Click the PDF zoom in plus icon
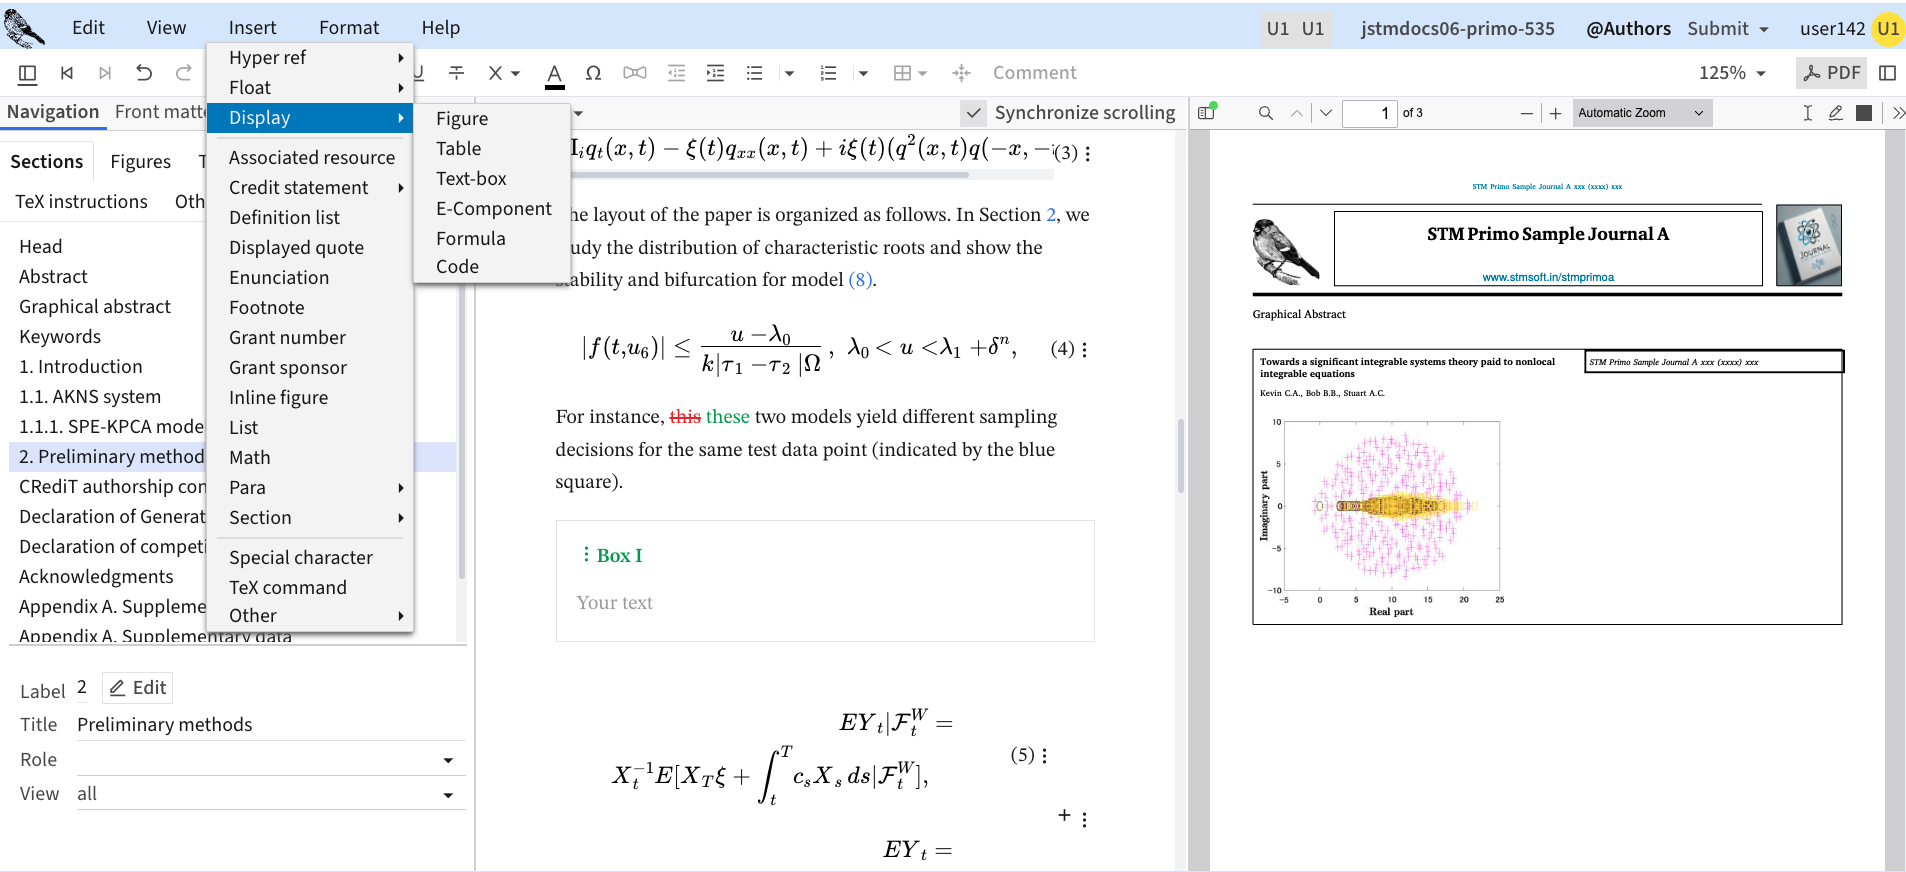This screenshot has height=872, width=1906. pos(1555,113)
